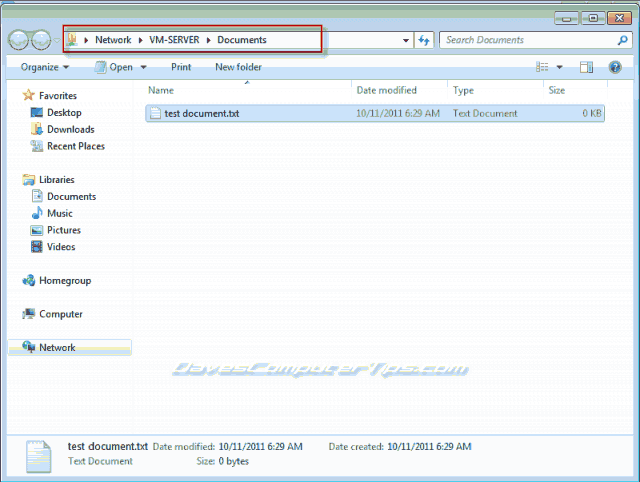Expand the arrow after VM-SERVER breadcrumb
Viewport: 640px width, 482px height.
(x=209, y=40)
